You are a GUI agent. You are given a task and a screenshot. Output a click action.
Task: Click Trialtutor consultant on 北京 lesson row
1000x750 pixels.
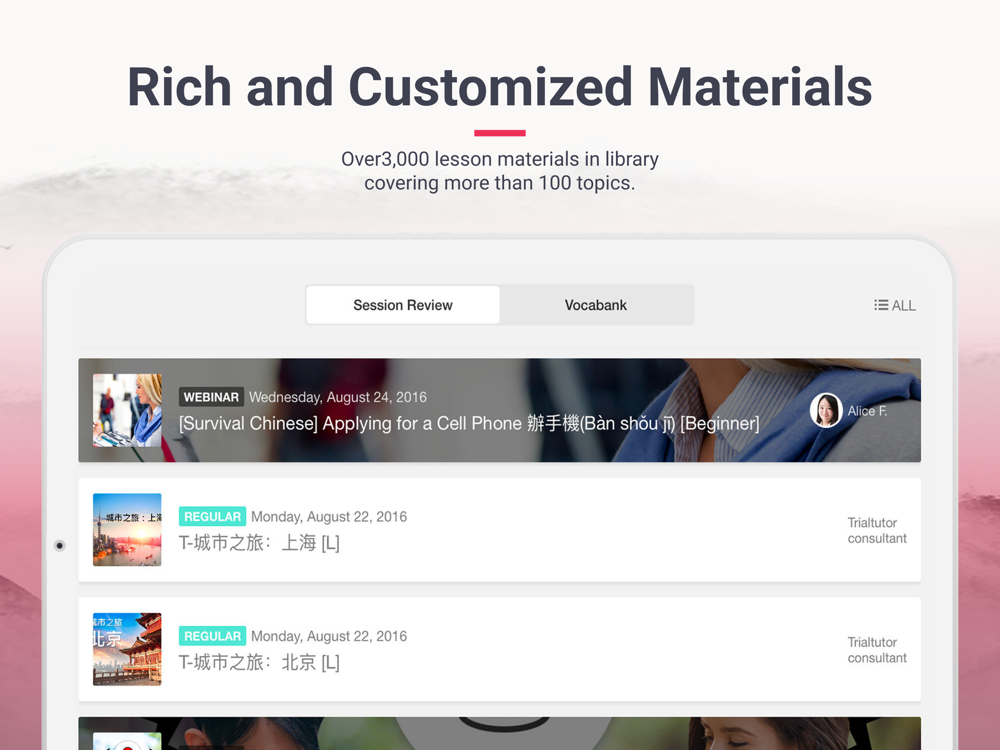[877, 650]
